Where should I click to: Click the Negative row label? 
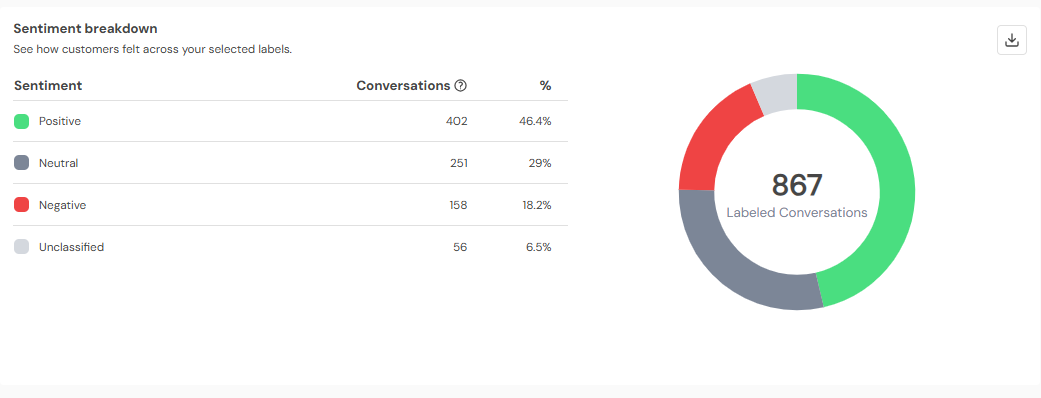pyautogui.click(x=62, y=205)
